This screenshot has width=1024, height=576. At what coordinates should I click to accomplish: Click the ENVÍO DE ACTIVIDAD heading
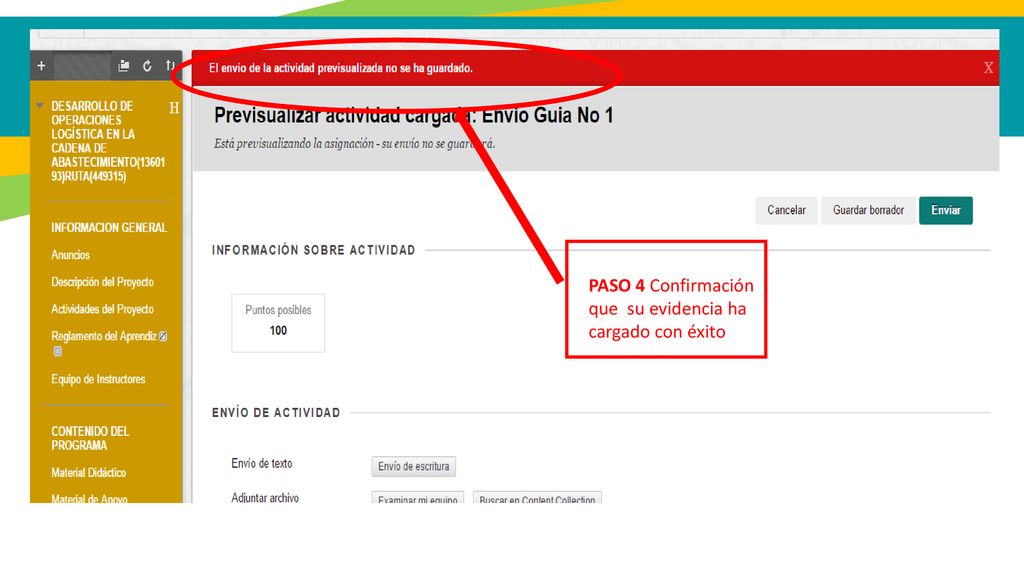click(x=276, y=413)
